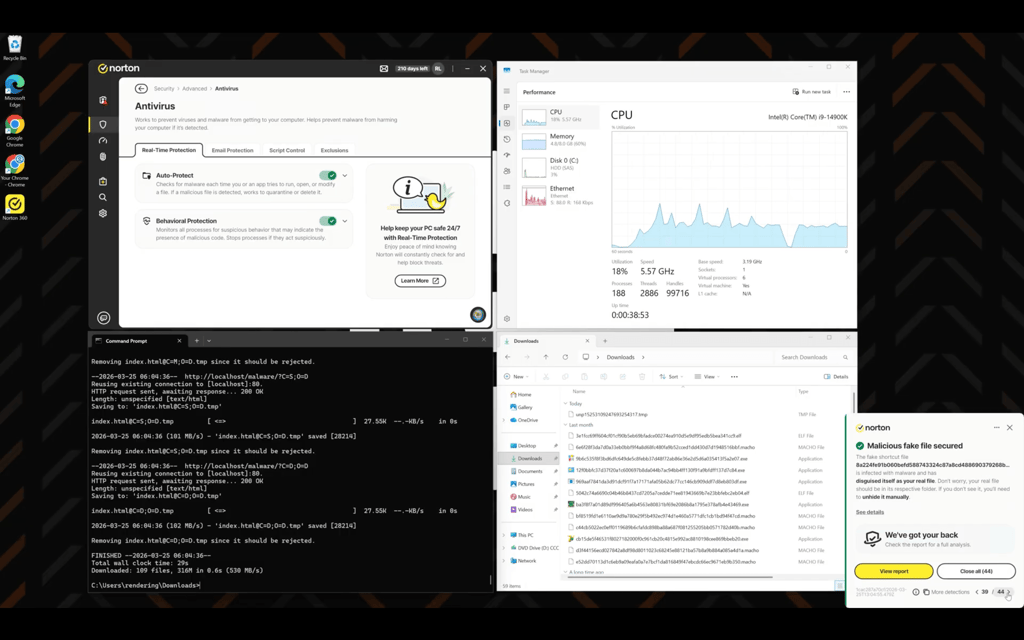Open Task Manager hamburger navigation menu
This screenshot has height=640, width=1024.
(x=507, y=91)
